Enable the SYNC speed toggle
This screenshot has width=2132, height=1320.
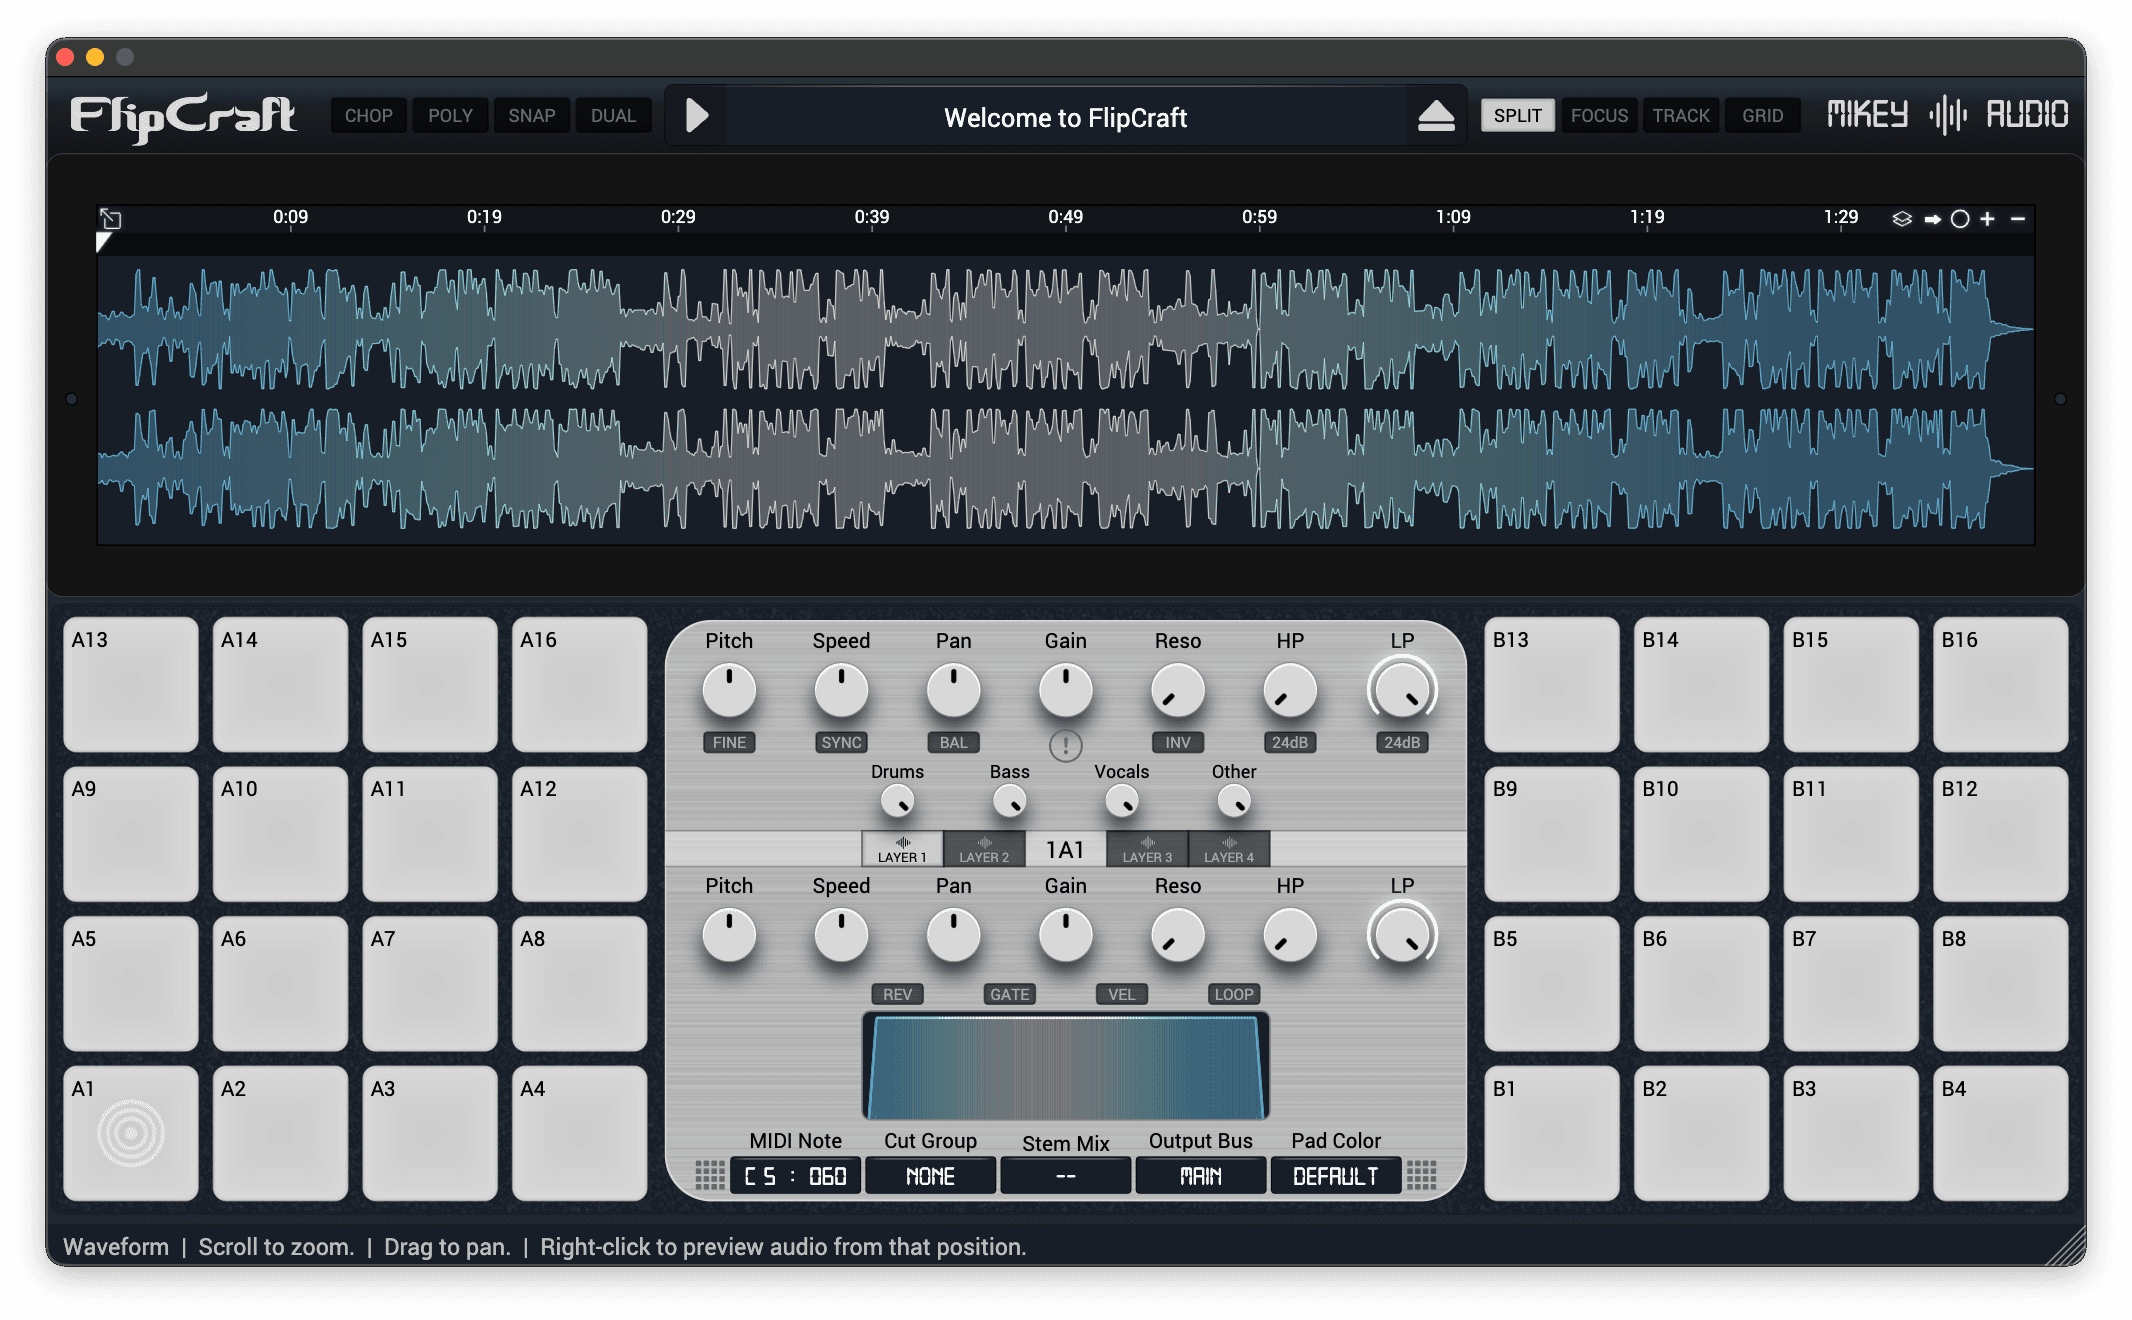pyautogui.click(x=841, y=742)
